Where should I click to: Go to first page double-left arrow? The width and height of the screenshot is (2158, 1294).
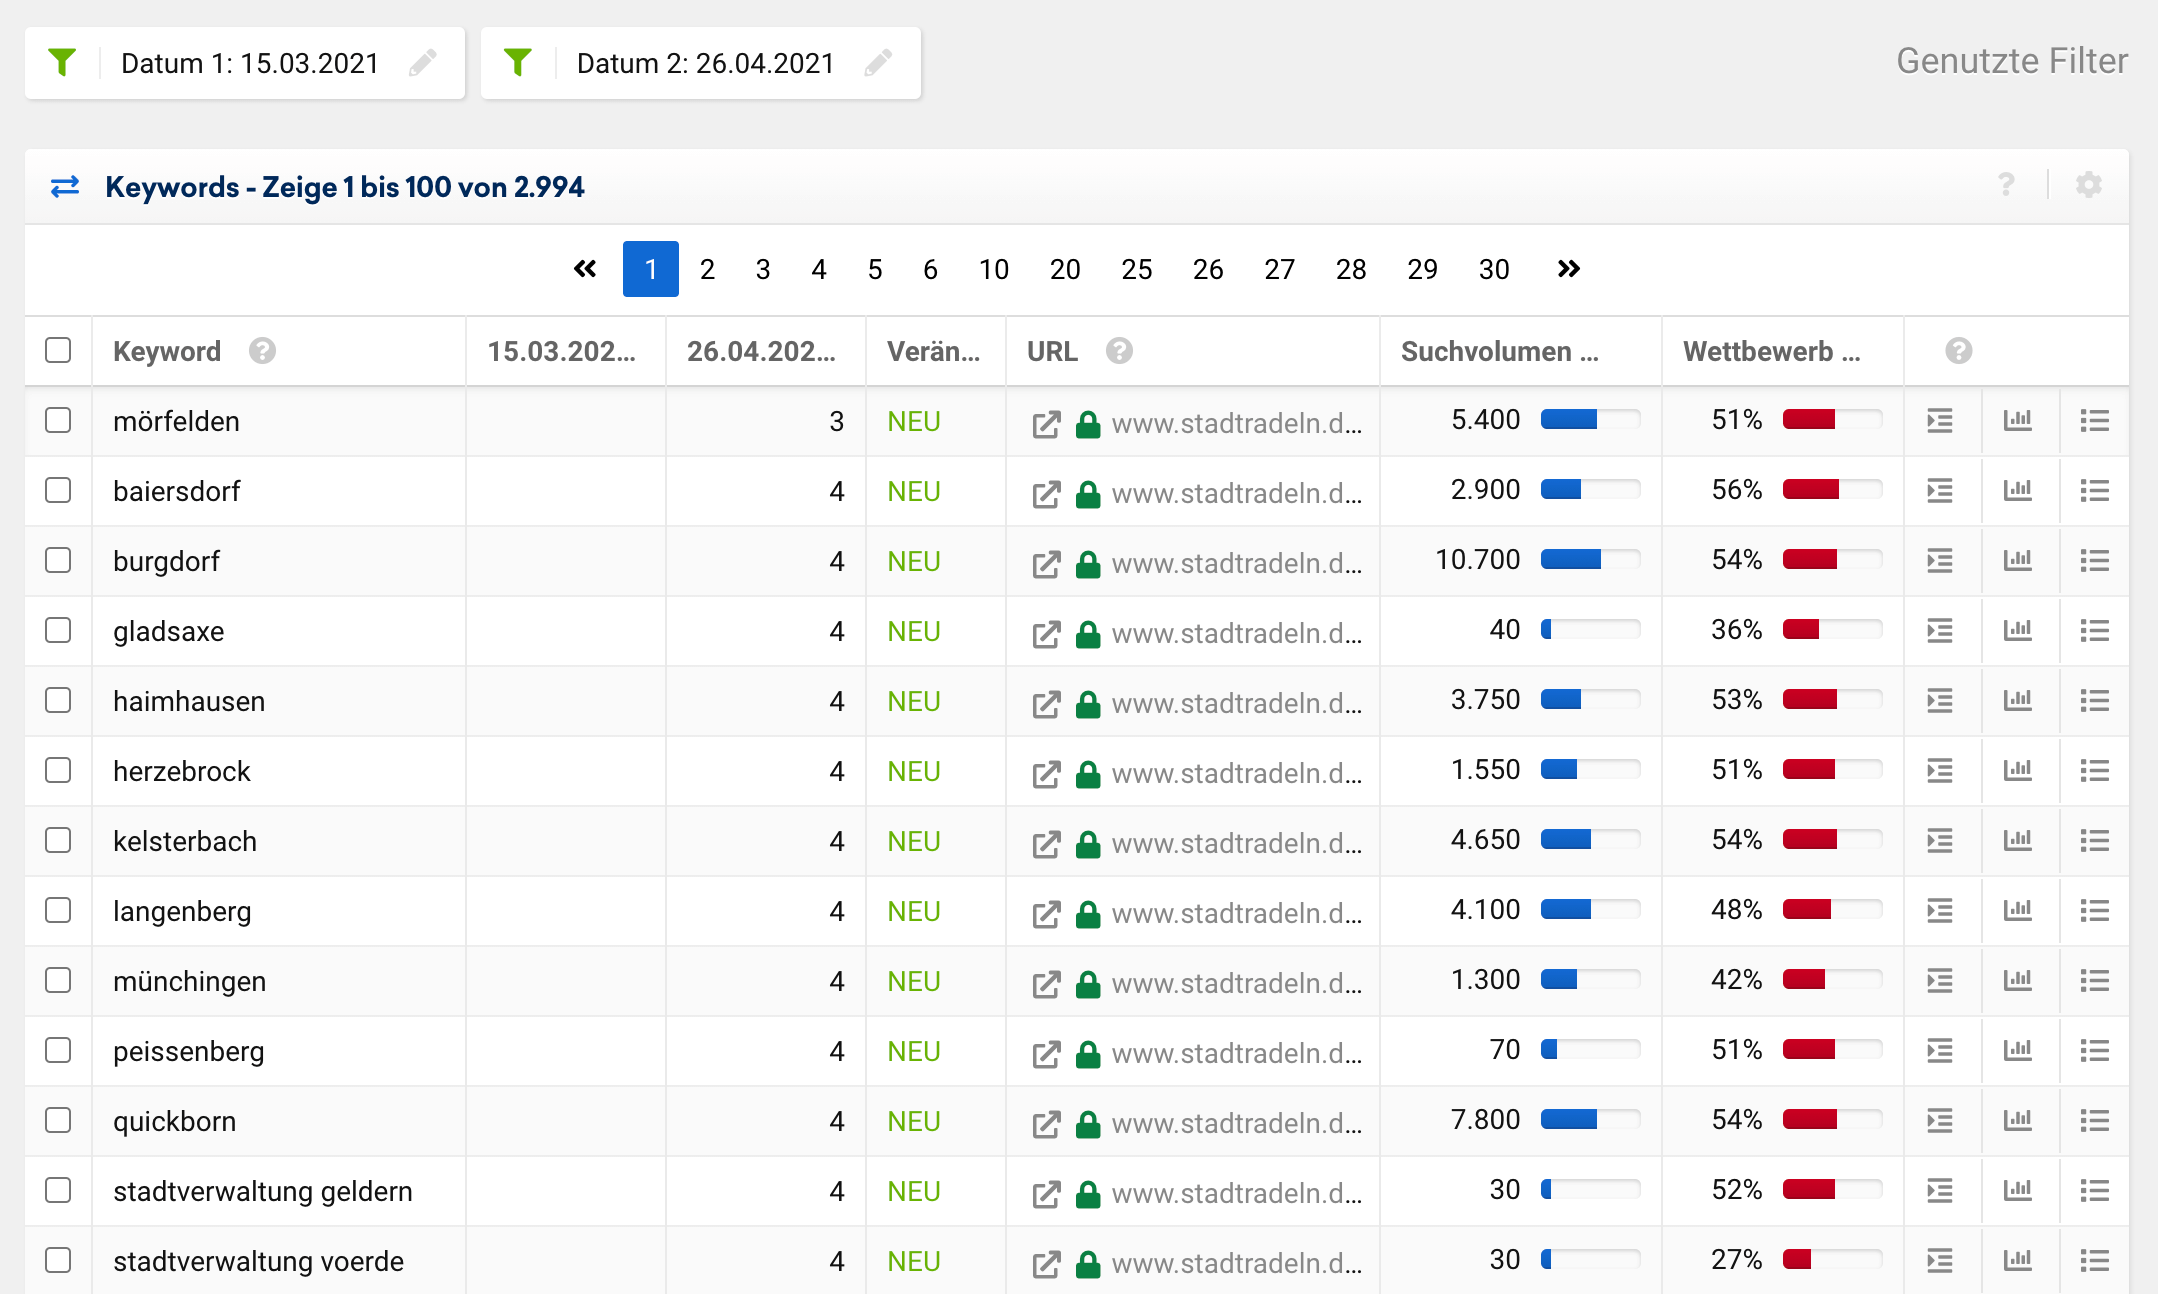585,269
